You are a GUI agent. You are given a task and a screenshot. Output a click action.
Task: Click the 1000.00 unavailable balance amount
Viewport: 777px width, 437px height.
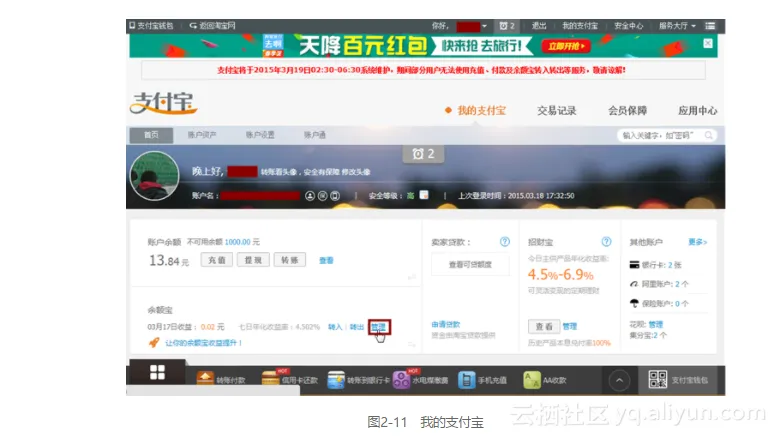pyautogui.click(x=237, y=242)
